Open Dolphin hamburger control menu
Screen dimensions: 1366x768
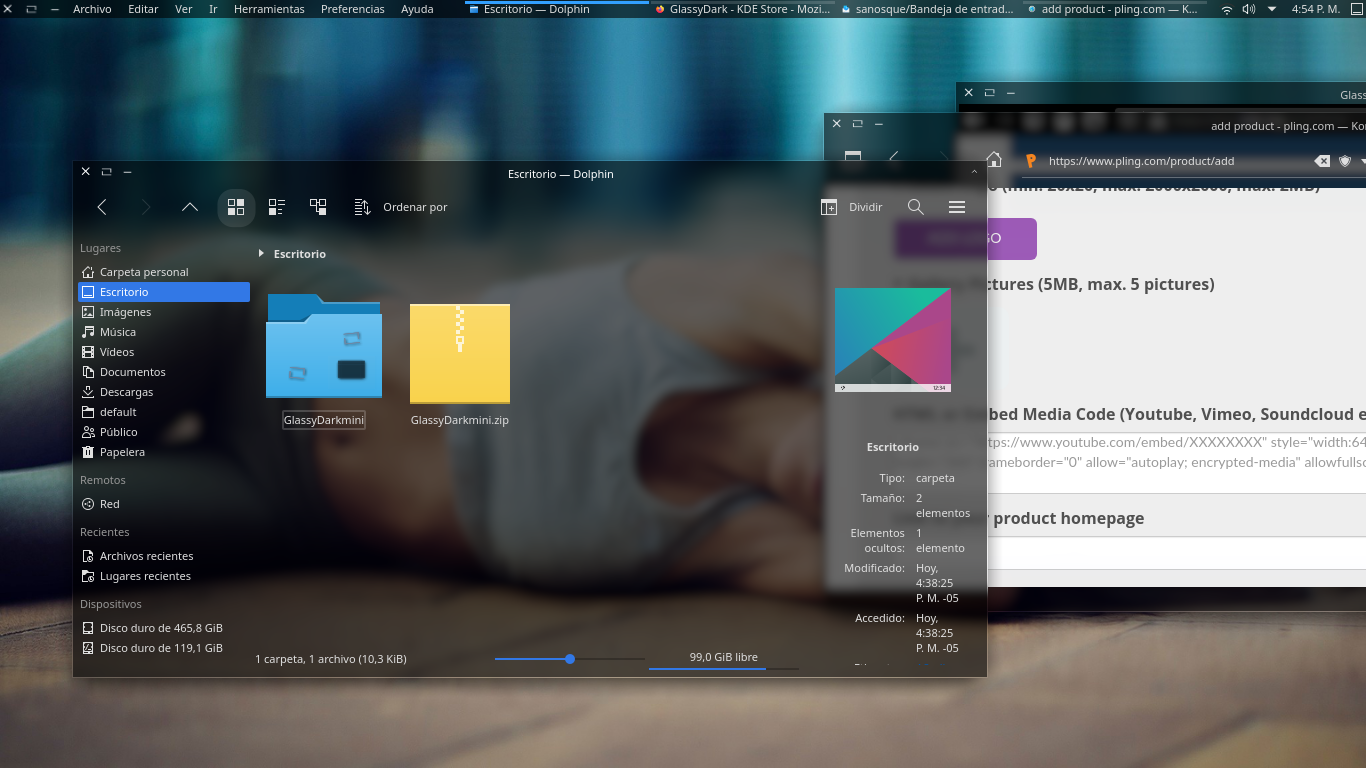957,207
